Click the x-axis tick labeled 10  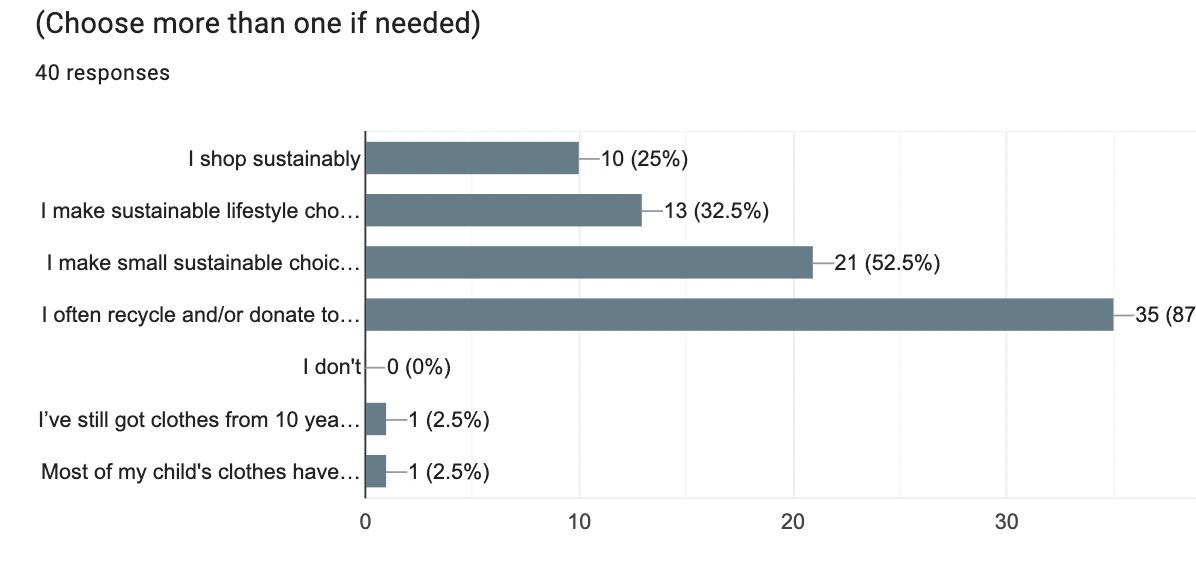click(579, 522)
